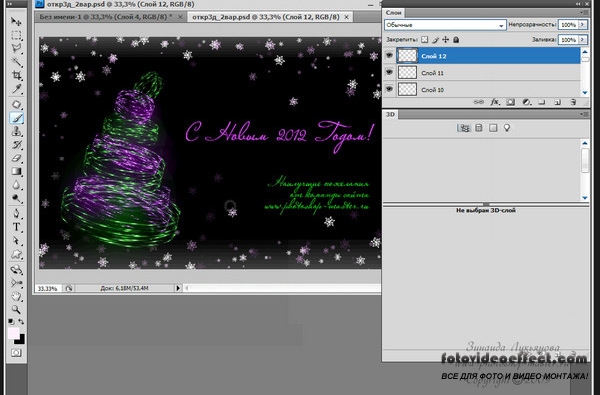Toggle visibility of Слой 11
This screenshot has height=395, width=600.
click(389, 72)
